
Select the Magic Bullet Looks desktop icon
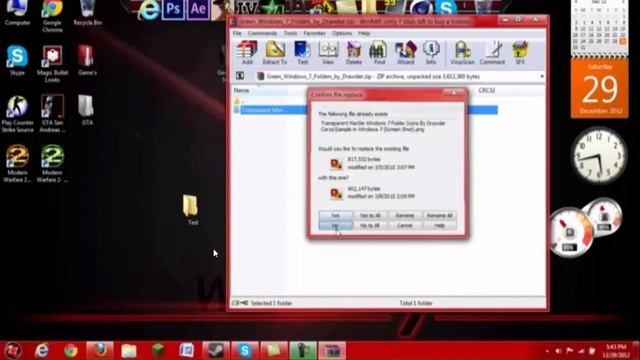52,64
